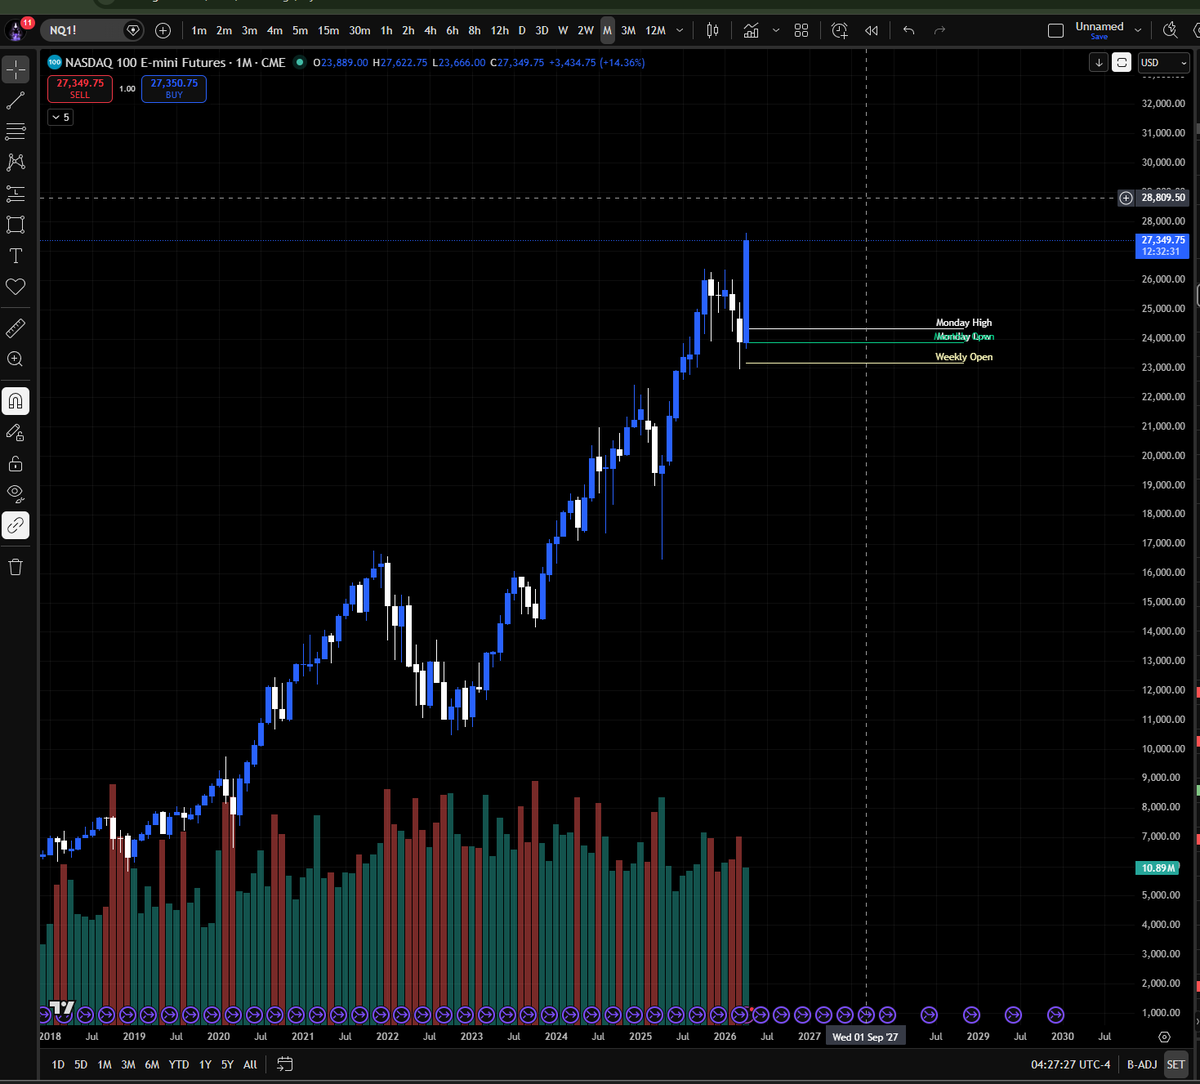The image size is (1200, 1084).
Task: Select the Text annotation tool
Action: (x=15, y=256)
